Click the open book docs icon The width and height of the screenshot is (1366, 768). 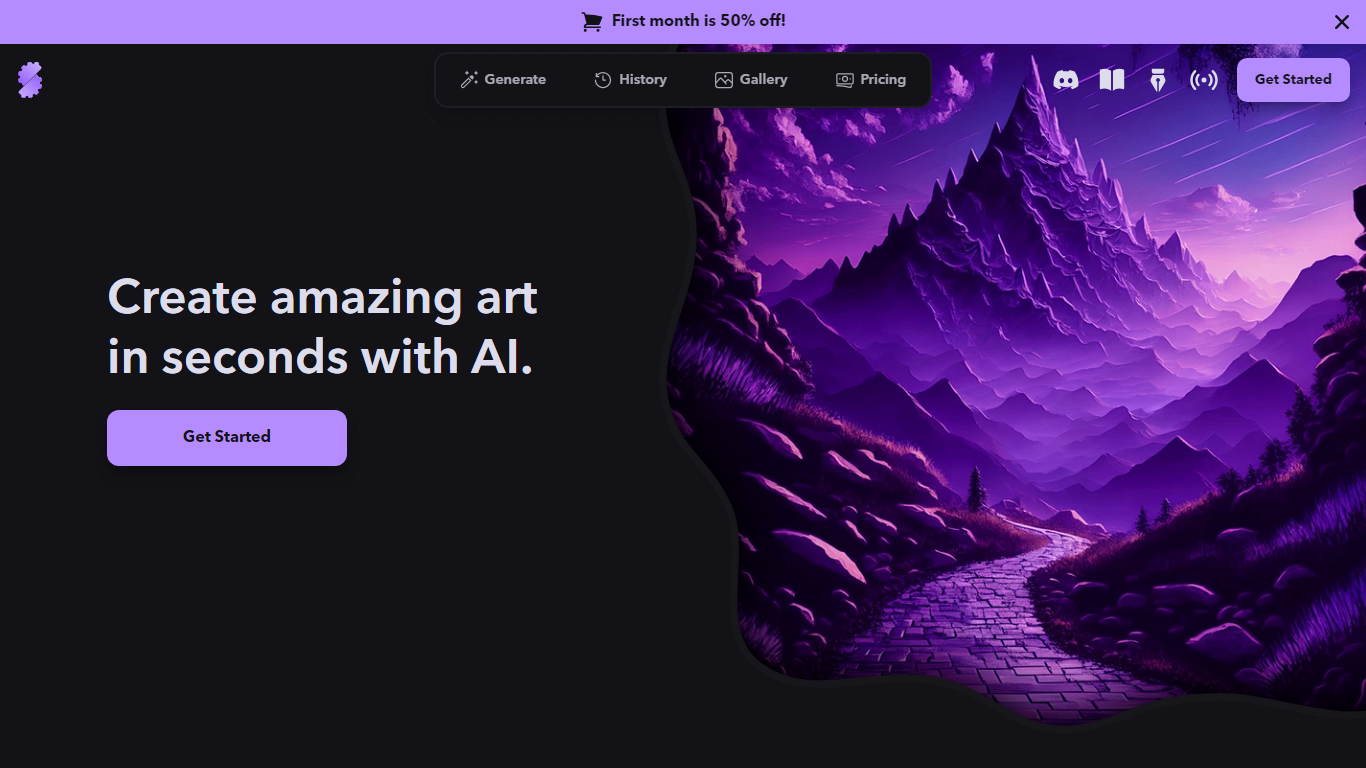pos(1112,80)
